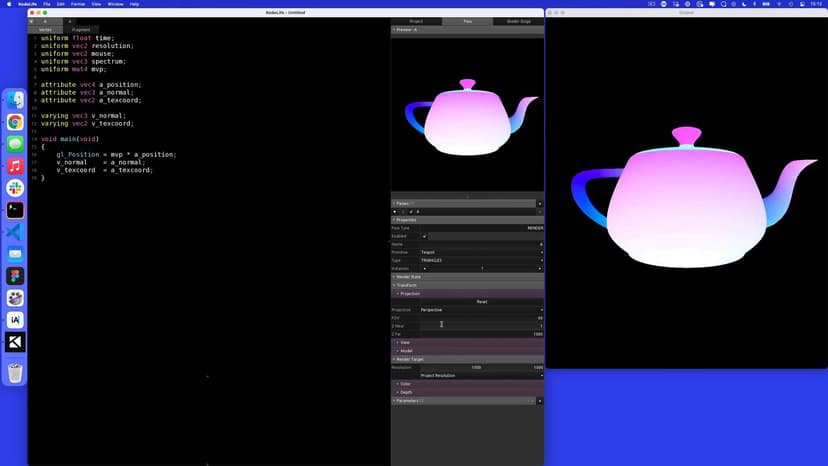Click the Passes panel options icon
Viewport: 828px width, 466px height.
click(x=540, y=203)
